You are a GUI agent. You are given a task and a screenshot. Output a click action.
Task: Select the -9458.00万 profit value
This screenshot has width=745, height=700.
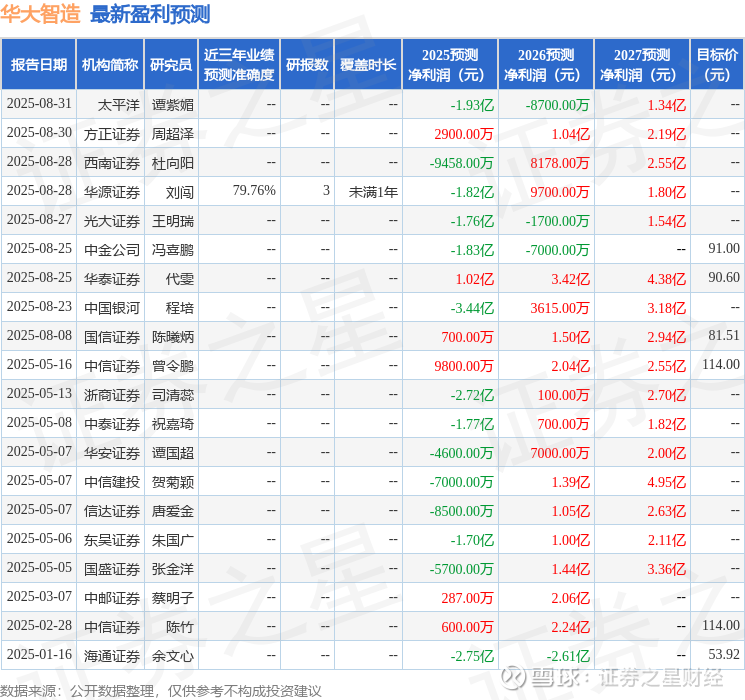click(461, 163)
